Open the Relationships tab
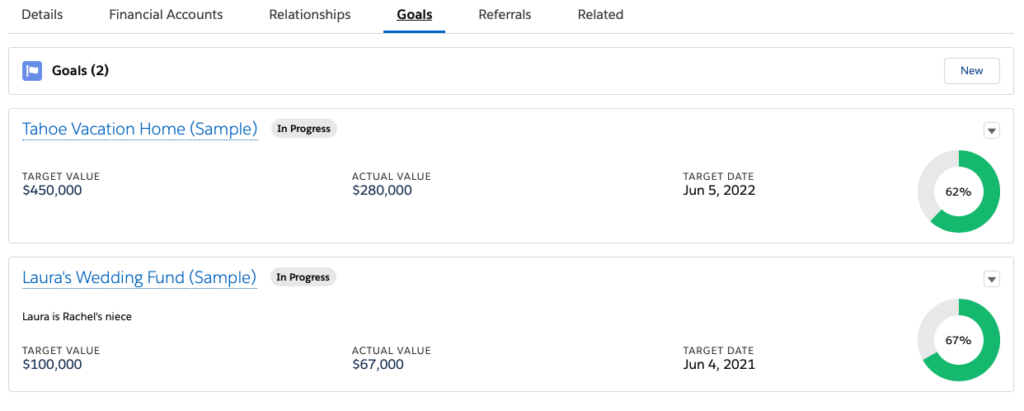The image size is (1024, 411). pos(310,15)
